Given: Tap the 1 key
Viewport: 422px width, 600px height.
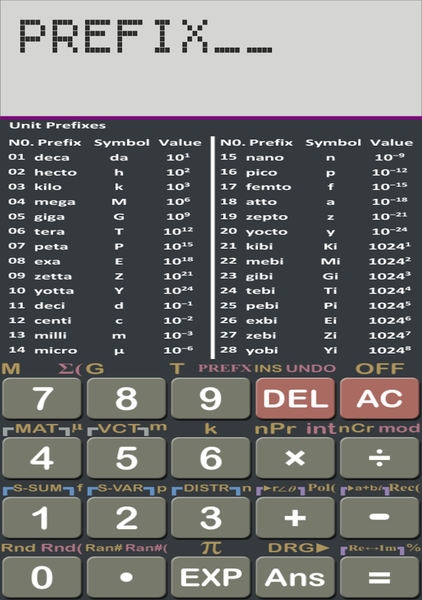Looking at the screenshot, I should click(x=42, y=518).
